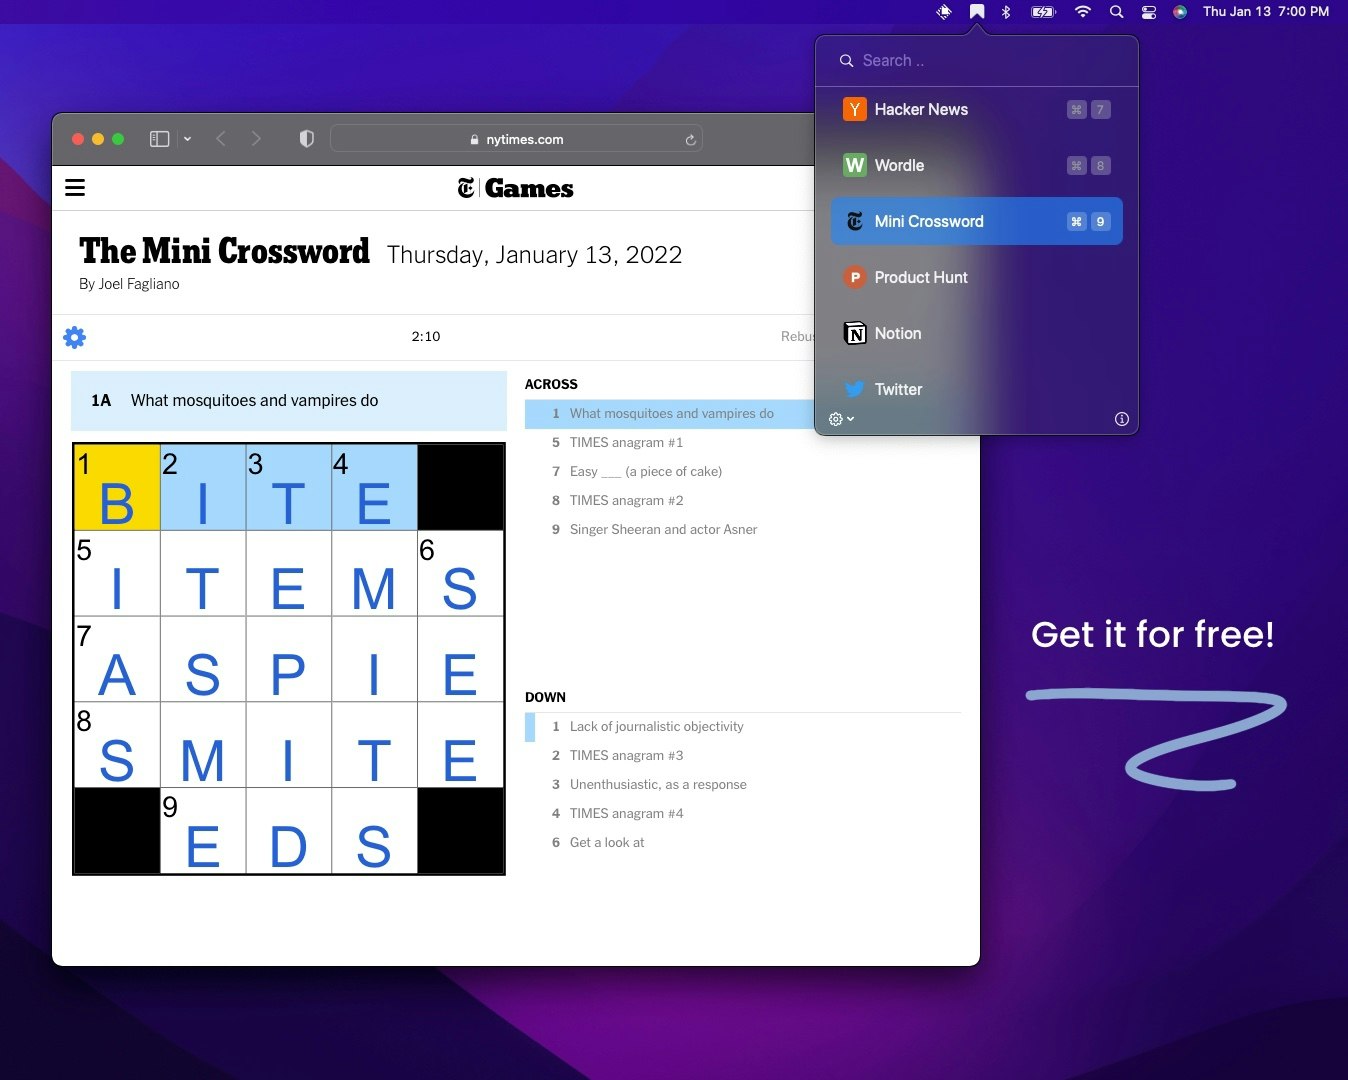
Task: Open Spotlight search in menu bar
Action: coord(1116,12)
